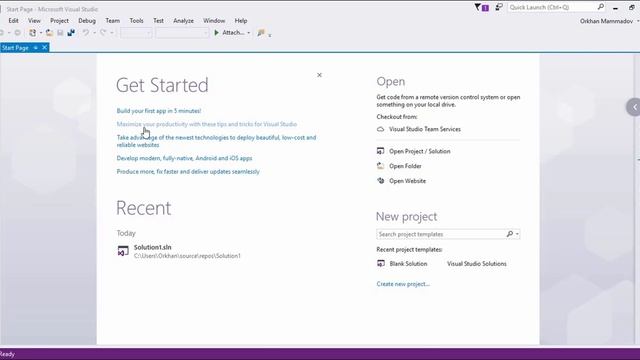Click the Open Project / Solution icon
Image resolution: width=640 pixels, height=360 pixels.
coord(380,151)
